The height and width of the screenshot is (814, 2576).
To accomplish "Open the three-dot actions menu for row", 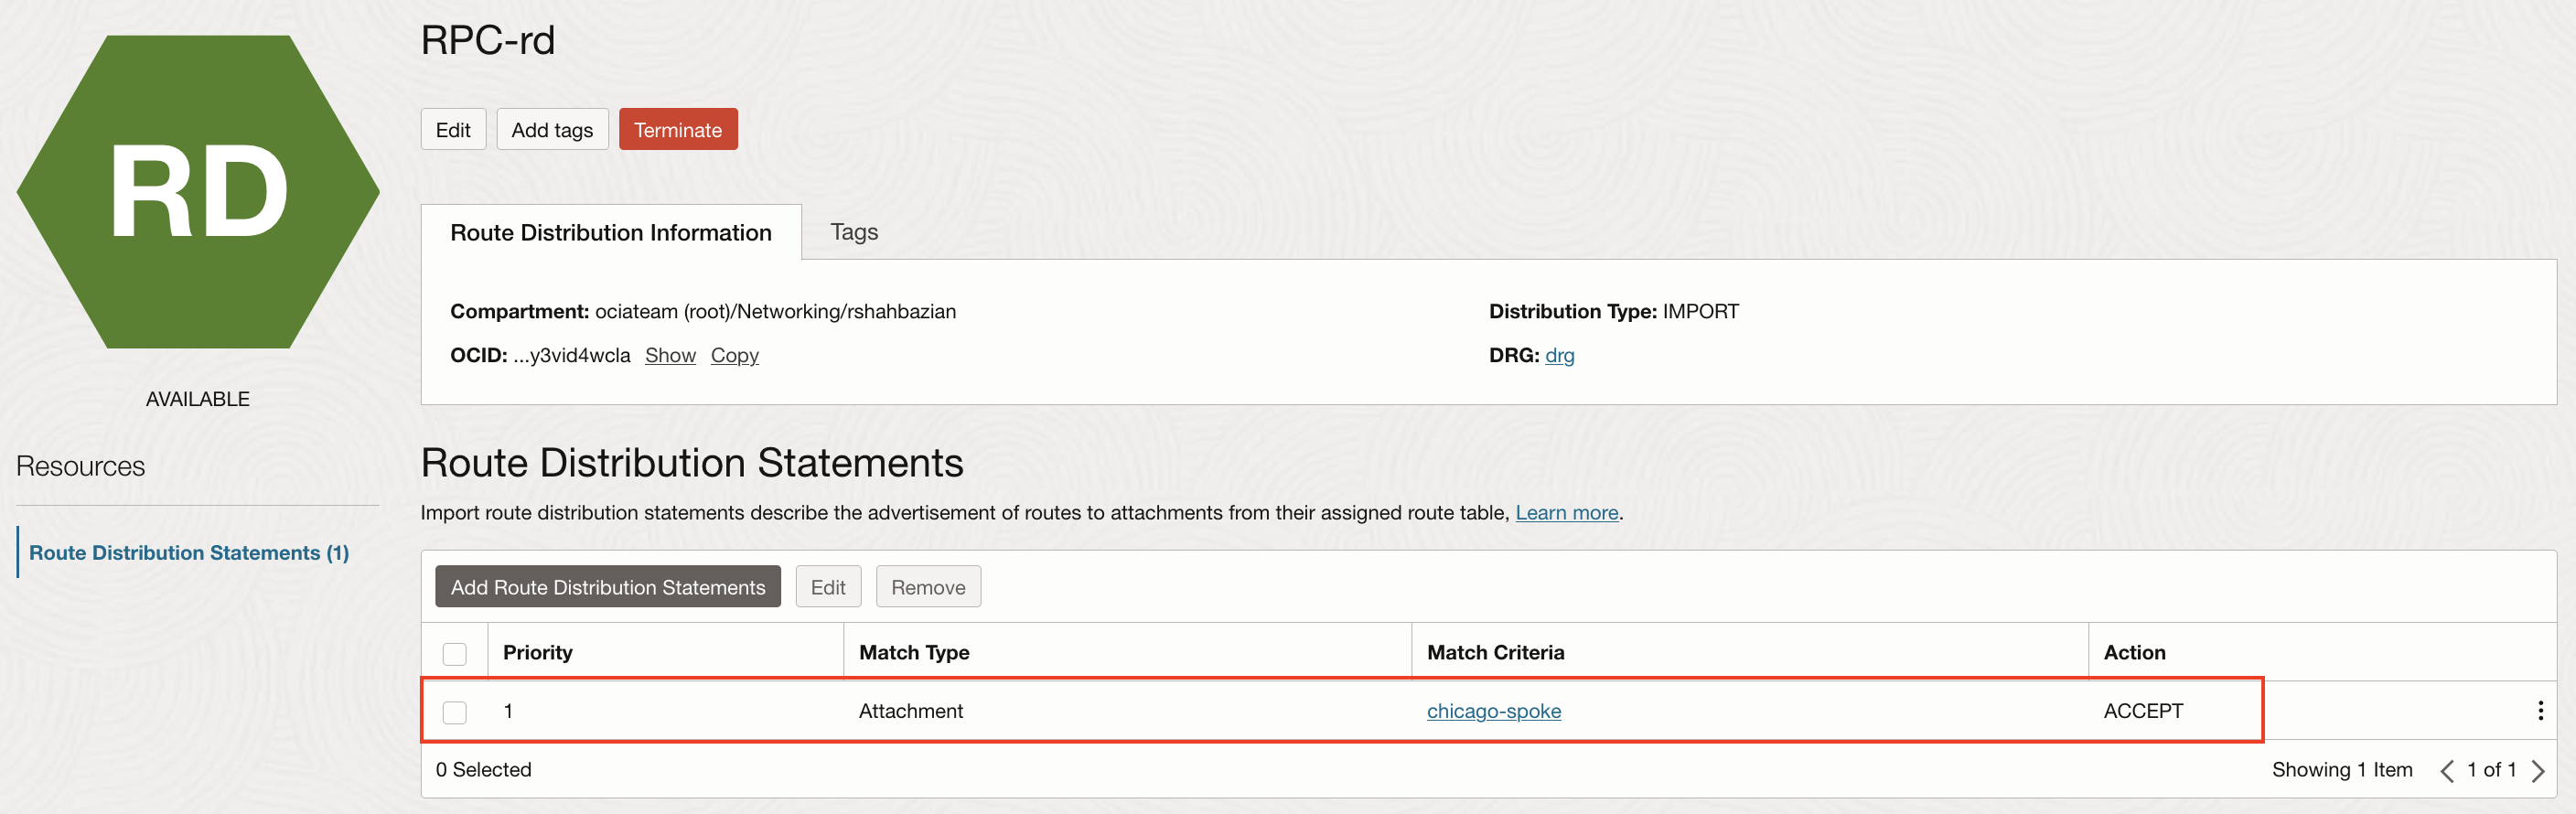I will tap(2540, 711).
